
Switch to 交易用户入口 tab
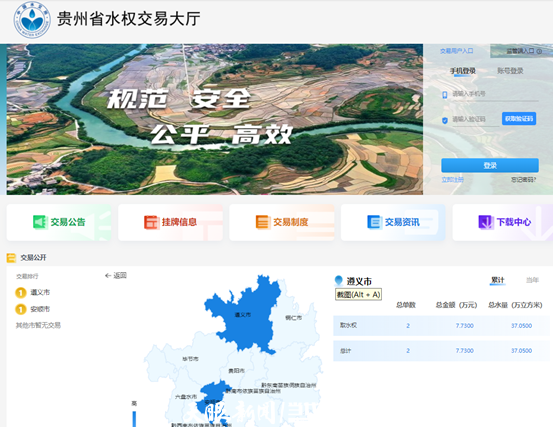coord(456,51)
